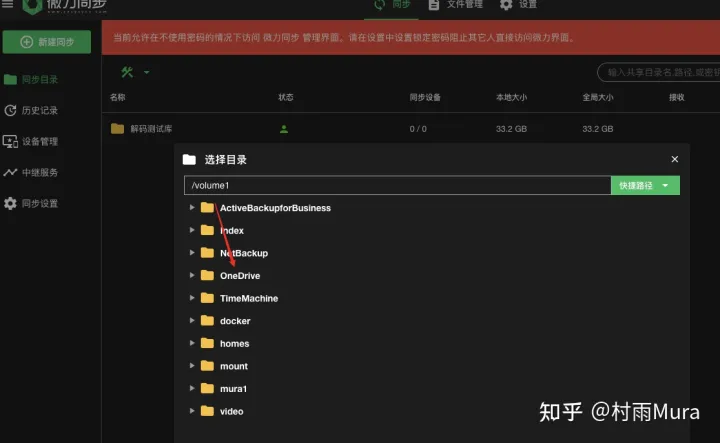Expand the homes folder arrow
The height and width of the screenshot is (443, 720).
click(x=192, y=343)
